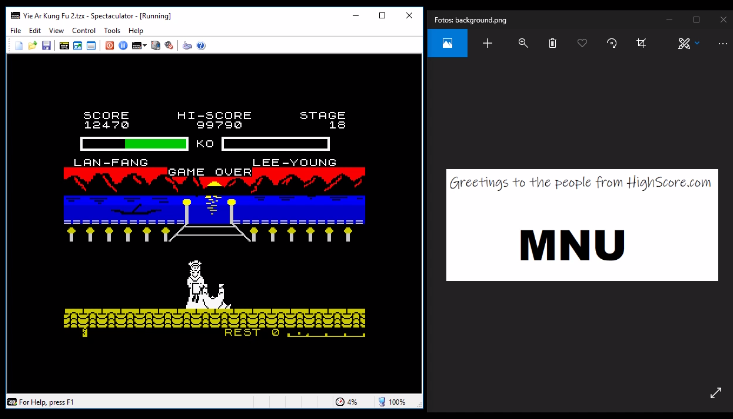
Task: Open a file with the folder icon
Action: (32, 45)
